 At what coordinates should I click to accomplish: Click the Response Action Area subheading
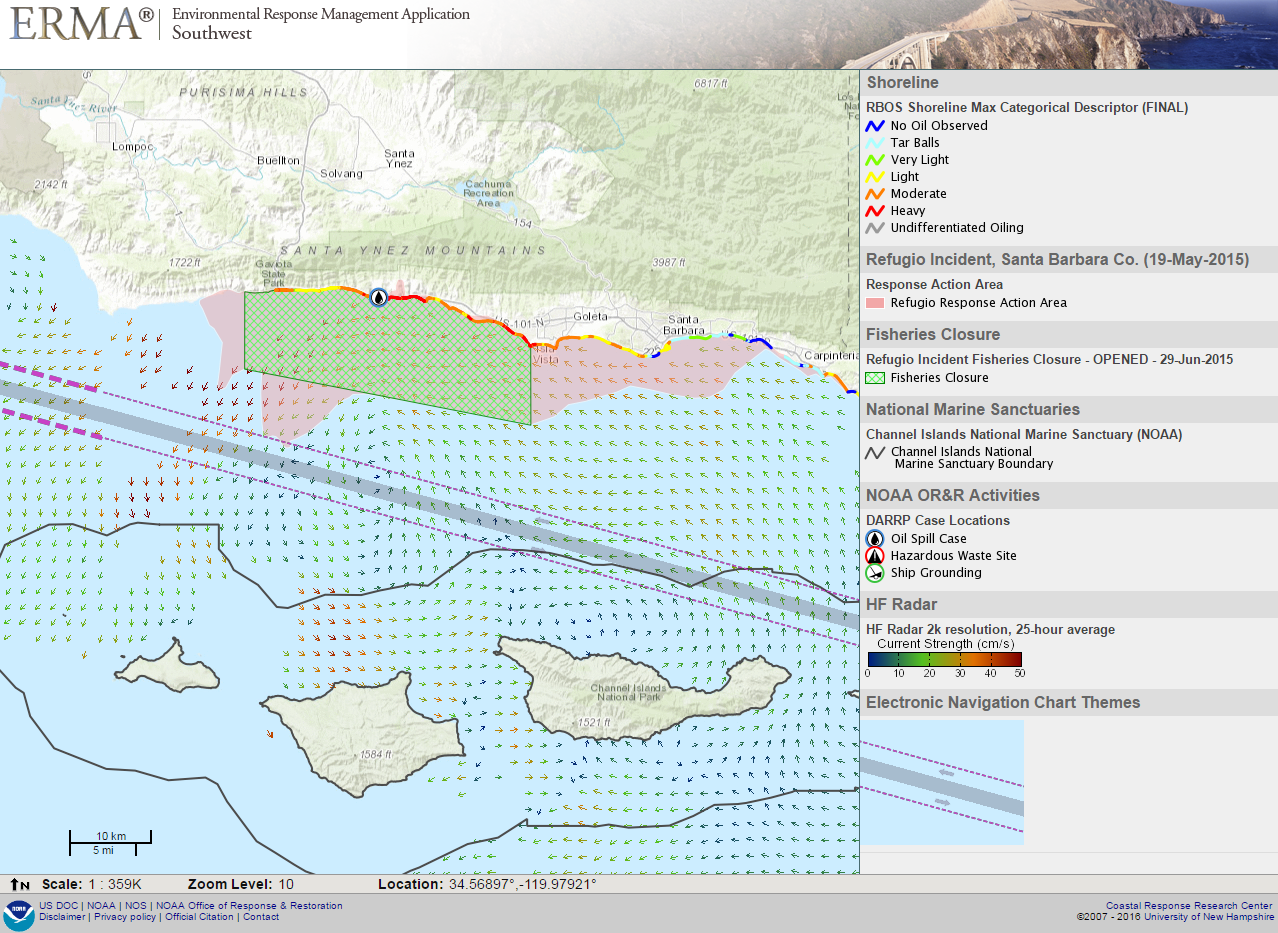pos(934,285)
